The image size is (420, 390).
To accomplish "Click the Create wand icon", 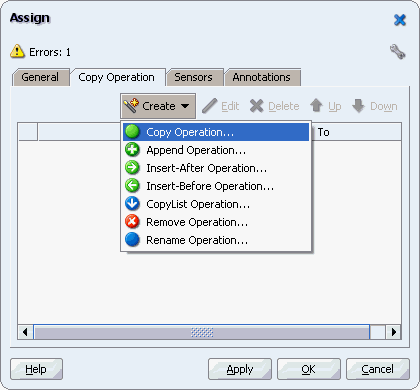I will tap(131, 106).
